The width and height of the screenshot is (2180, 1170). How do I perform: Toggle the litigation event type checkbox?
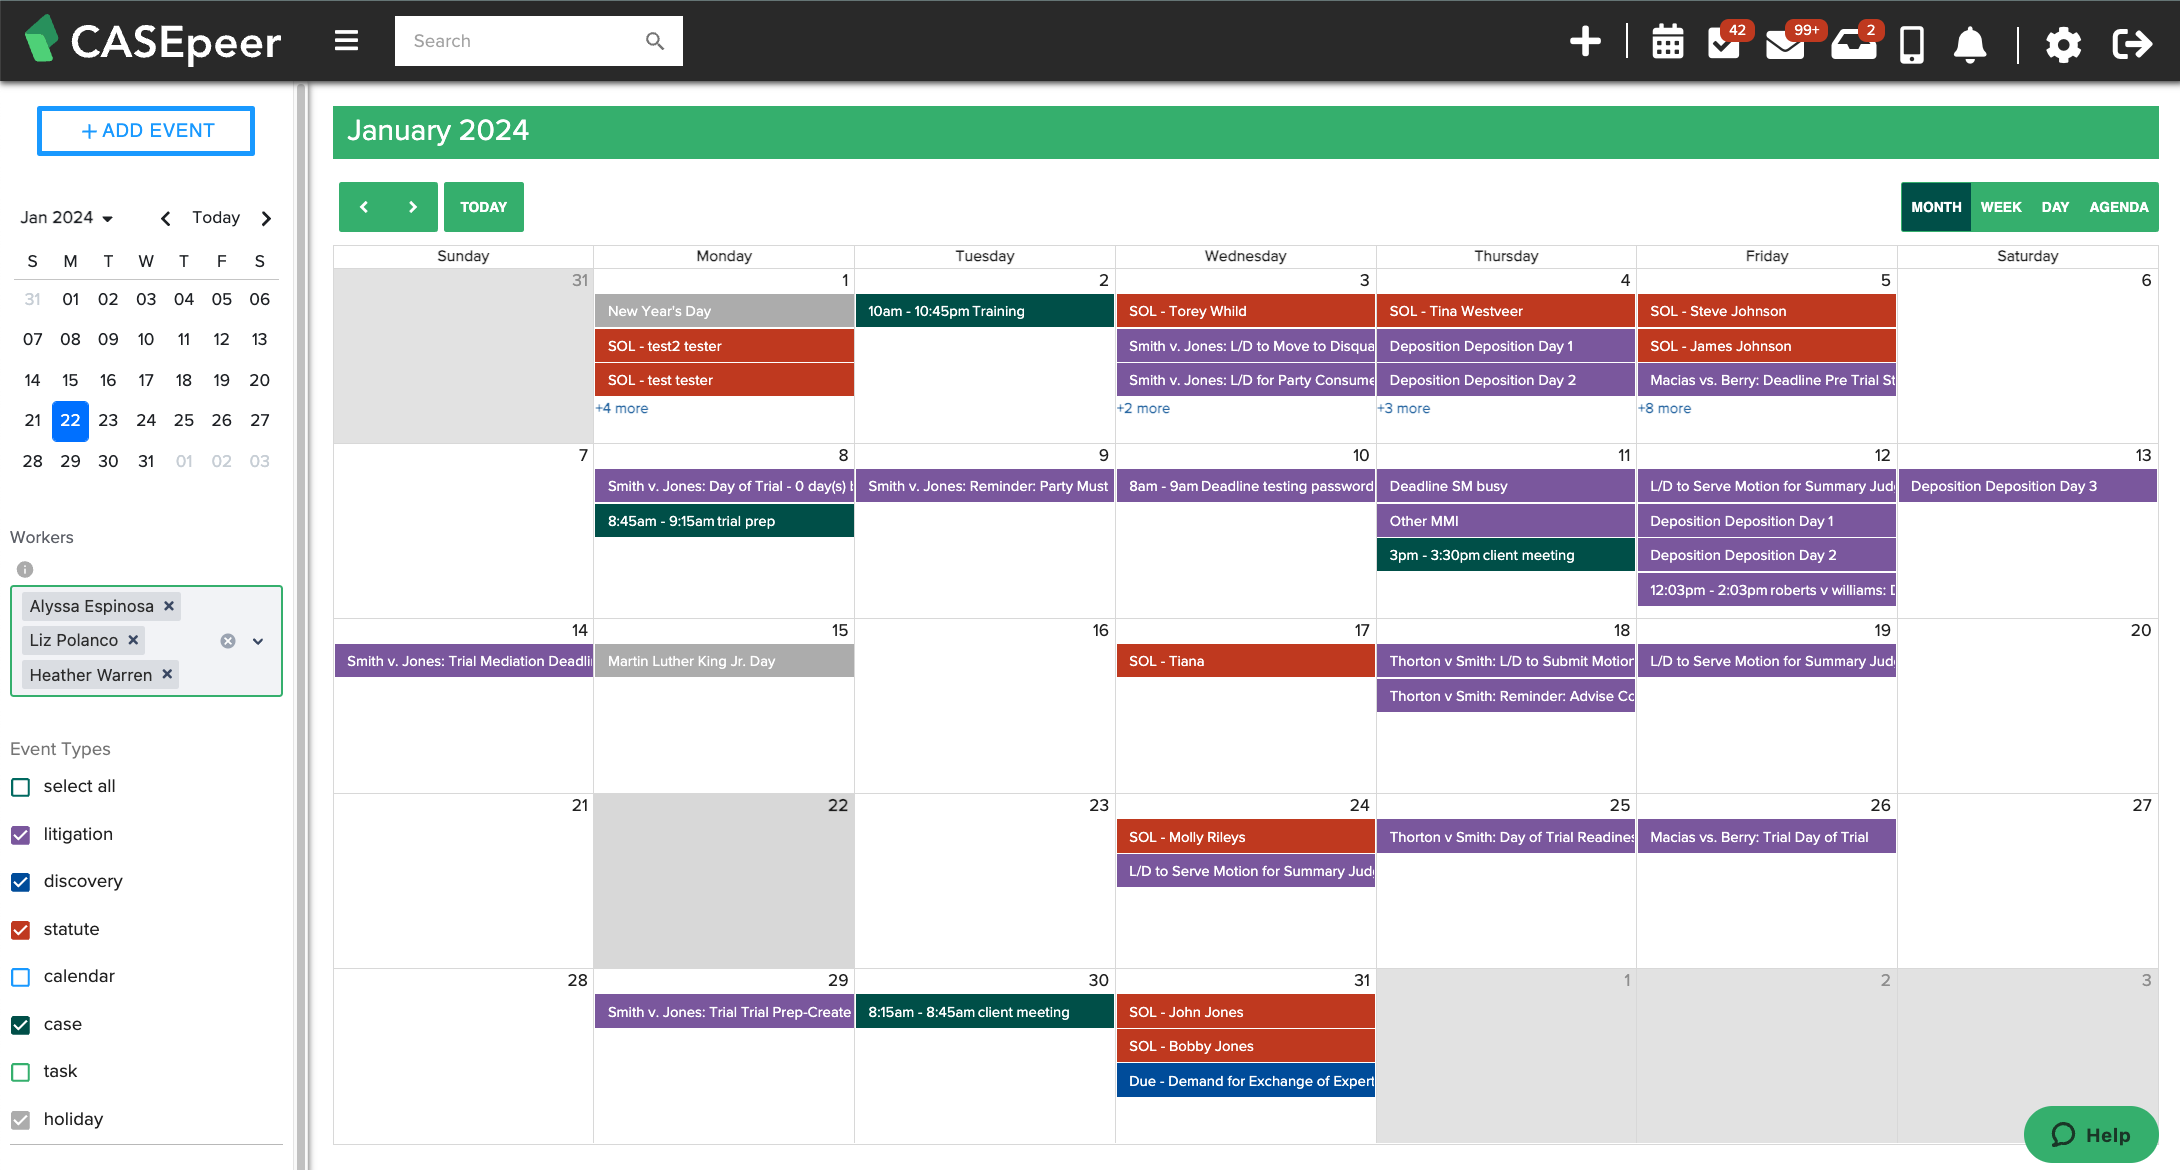(22, 834)
